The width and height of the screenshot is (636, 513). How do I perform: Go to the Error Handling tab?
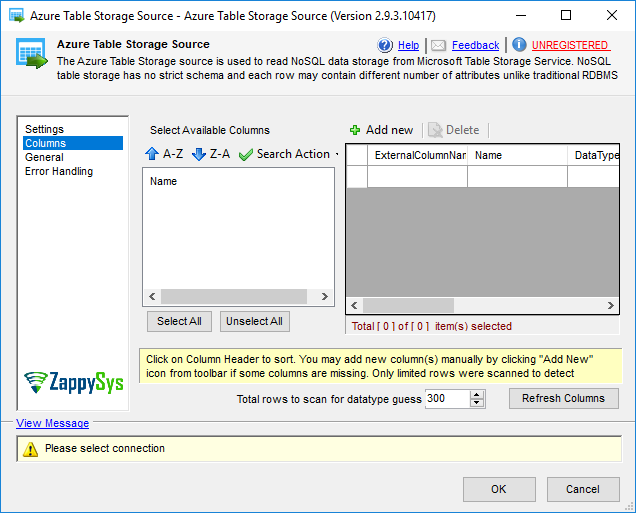(59, 171)
